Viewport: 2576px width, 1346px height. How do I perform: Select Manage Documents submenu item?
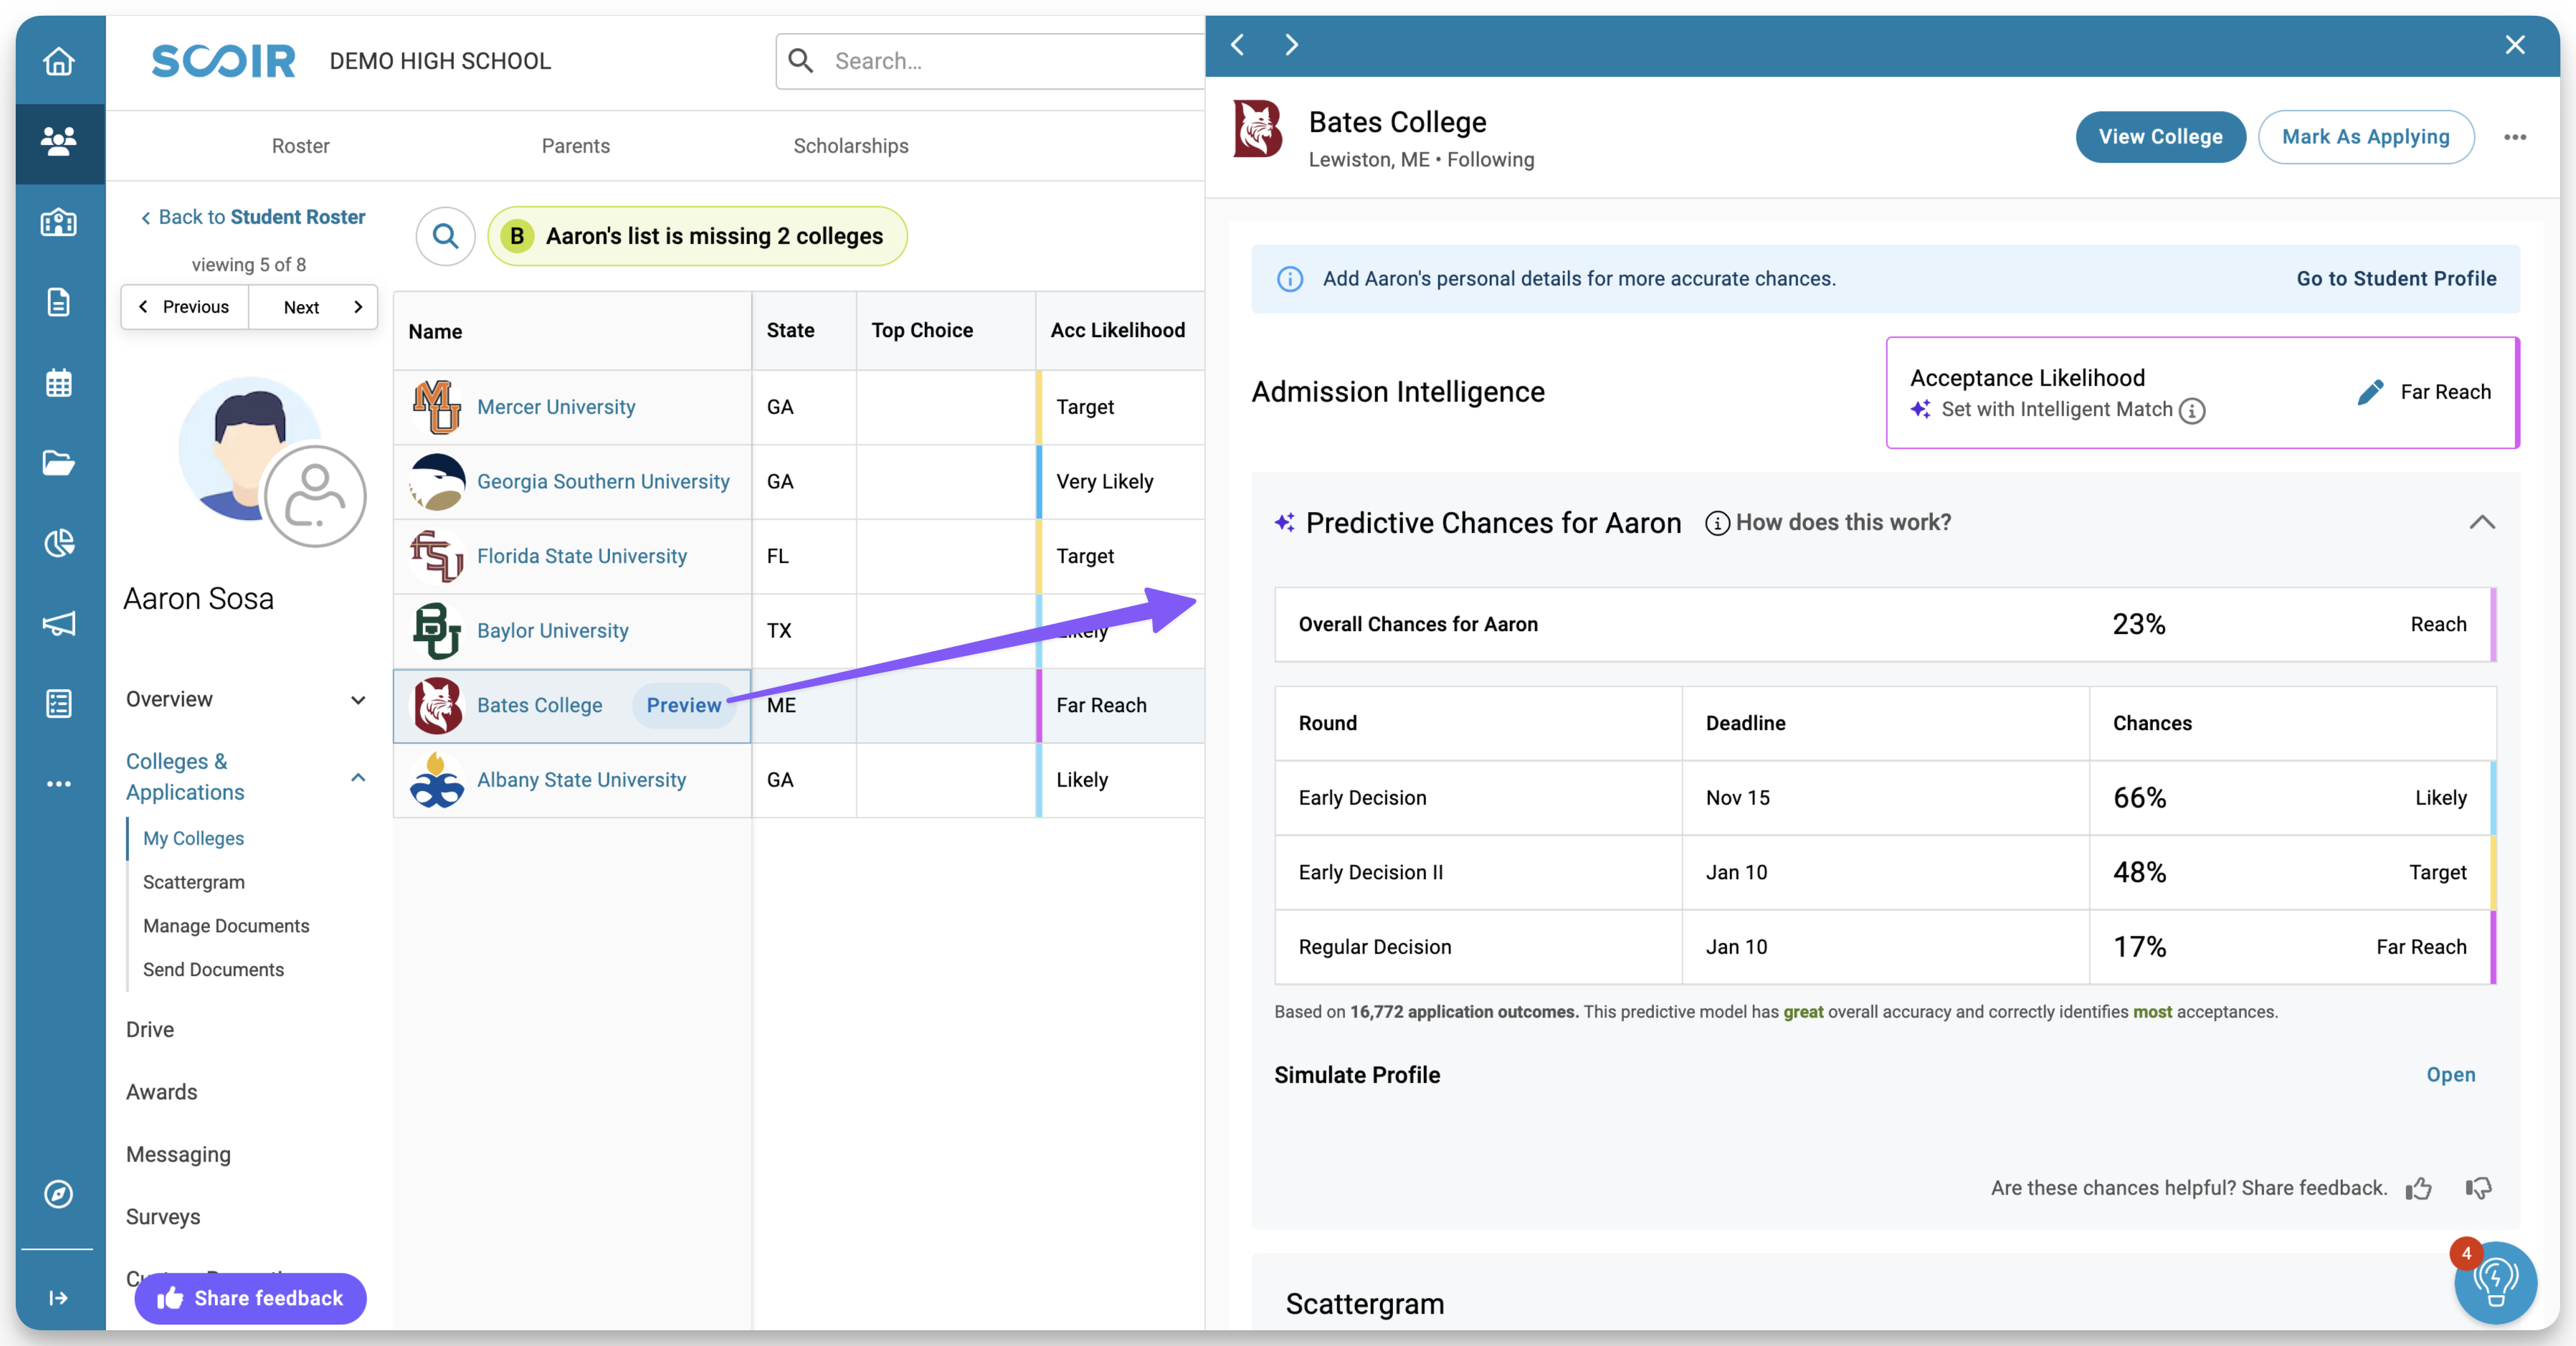tap(226, 926)
